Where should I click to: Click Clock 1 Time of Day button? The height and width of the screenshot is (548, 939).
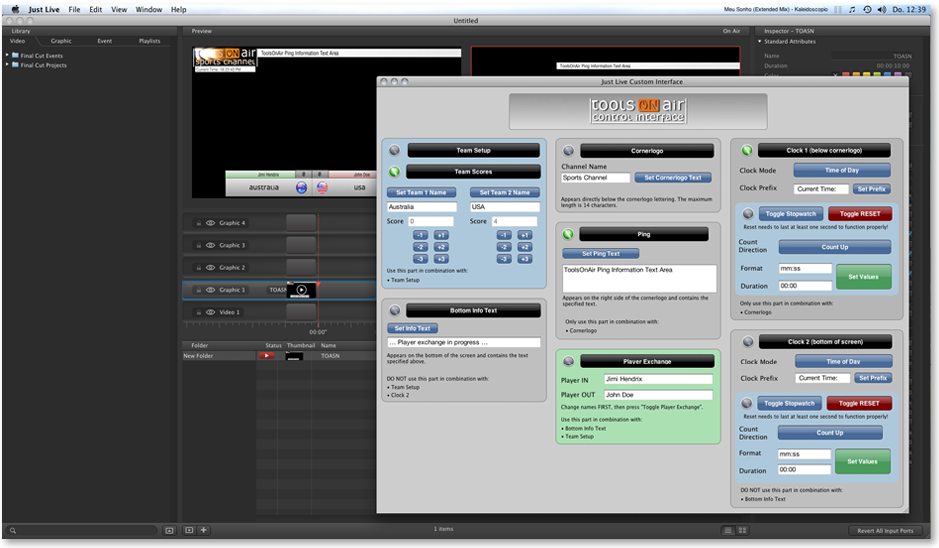[x=842, y=170]
